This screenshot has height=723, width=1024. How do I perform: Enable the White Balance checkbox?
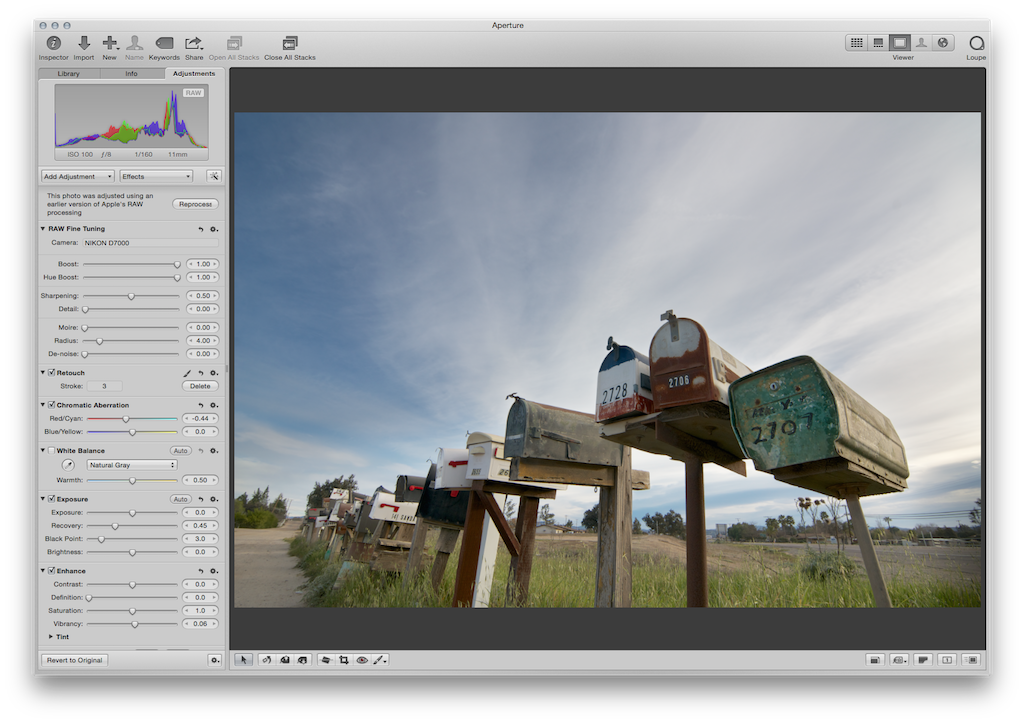click(x=52, y=451)
